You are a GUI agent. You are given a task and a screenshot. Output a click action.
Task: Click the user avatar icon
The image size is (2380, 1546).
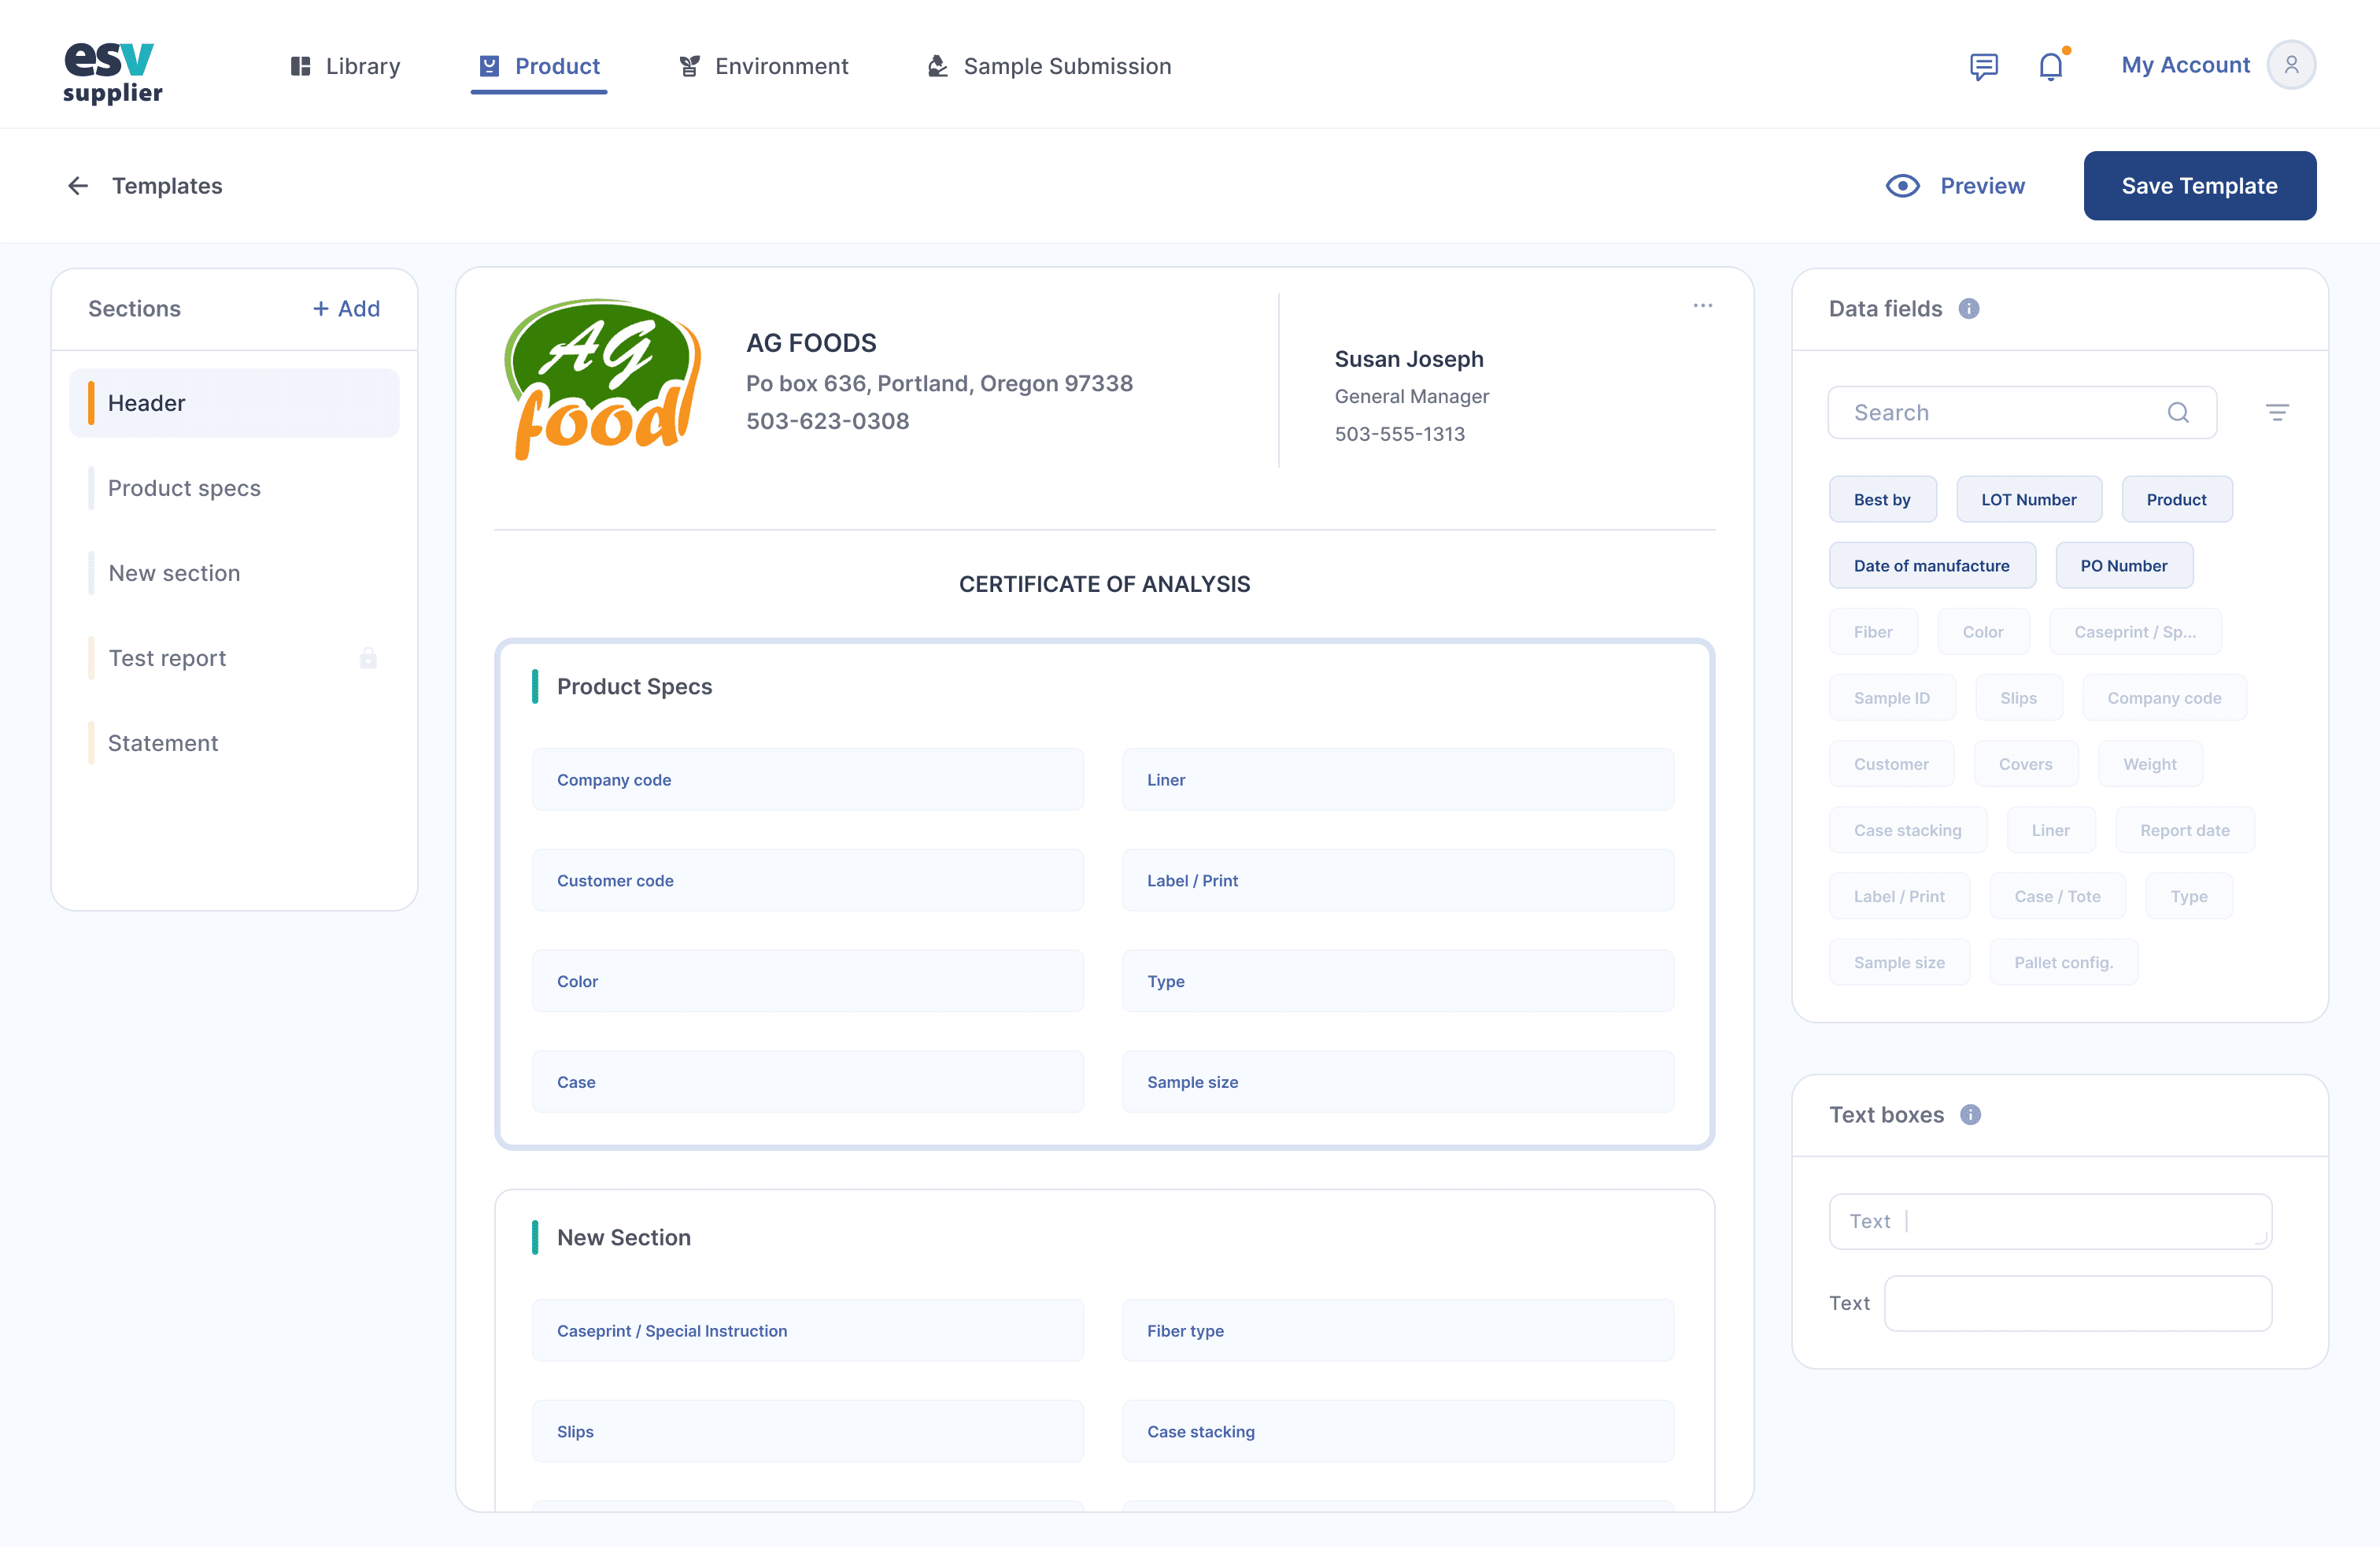tap(2291, 65)
